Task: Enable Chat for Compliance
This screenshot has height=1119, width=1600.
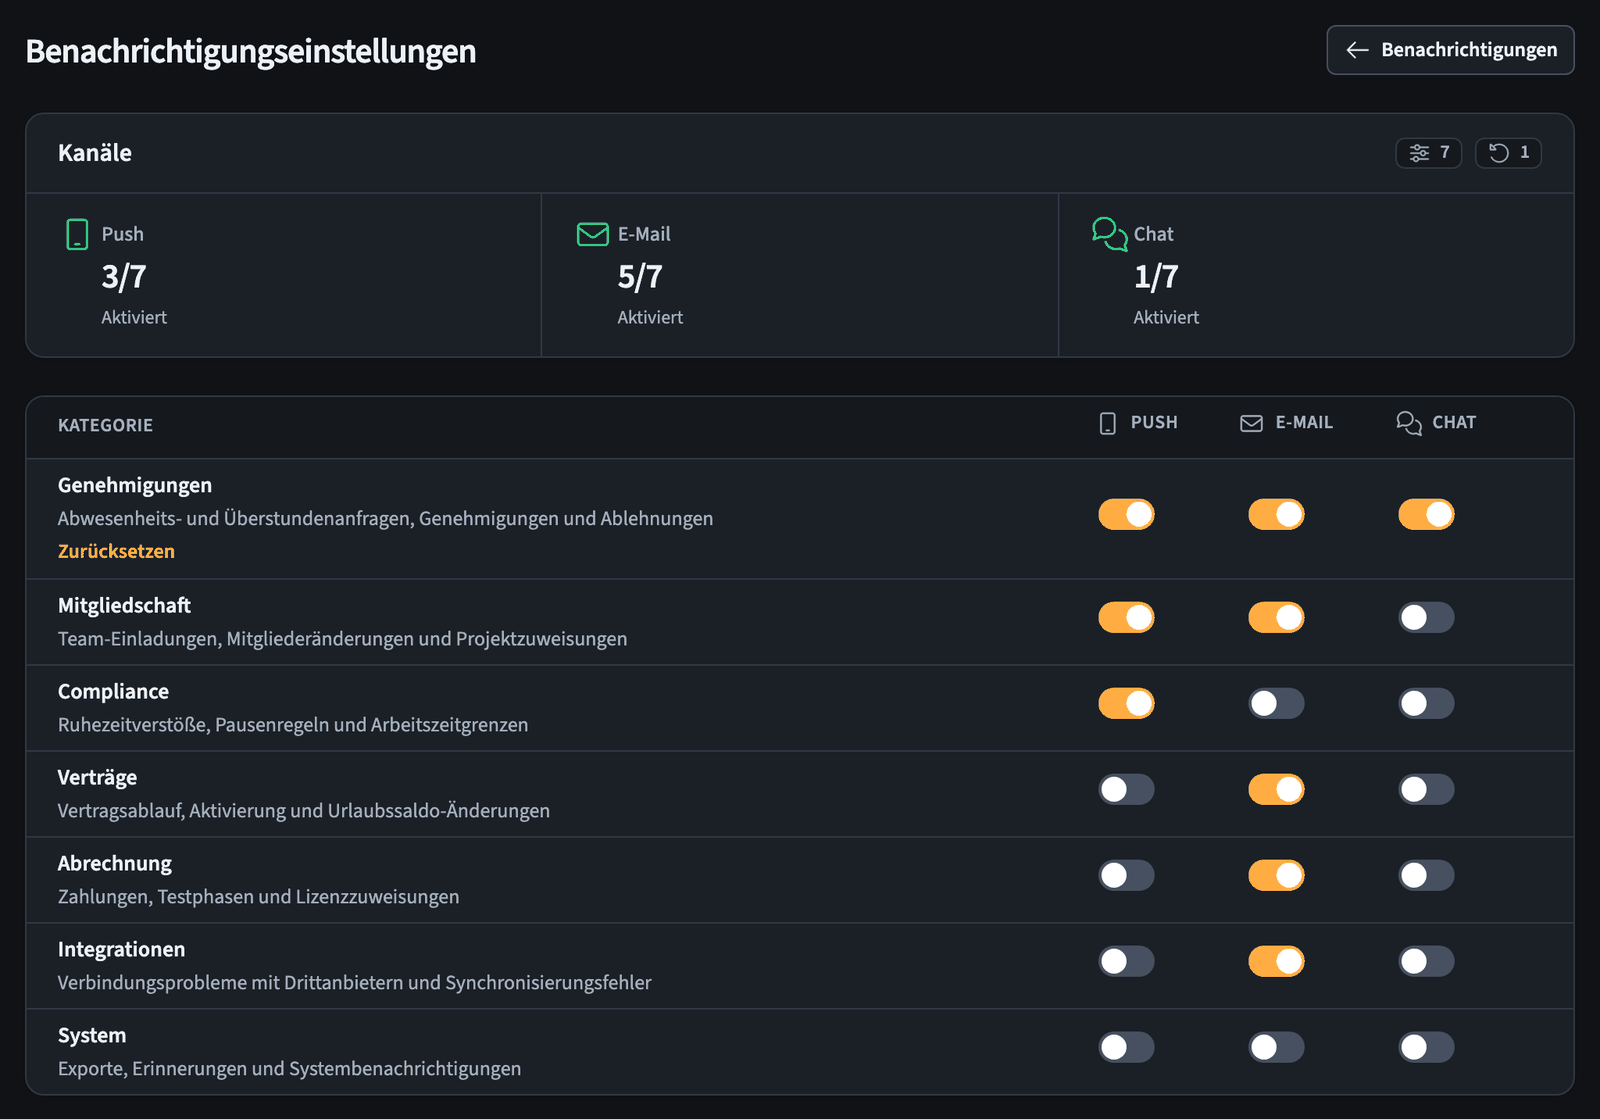Action: point(1427,703)
